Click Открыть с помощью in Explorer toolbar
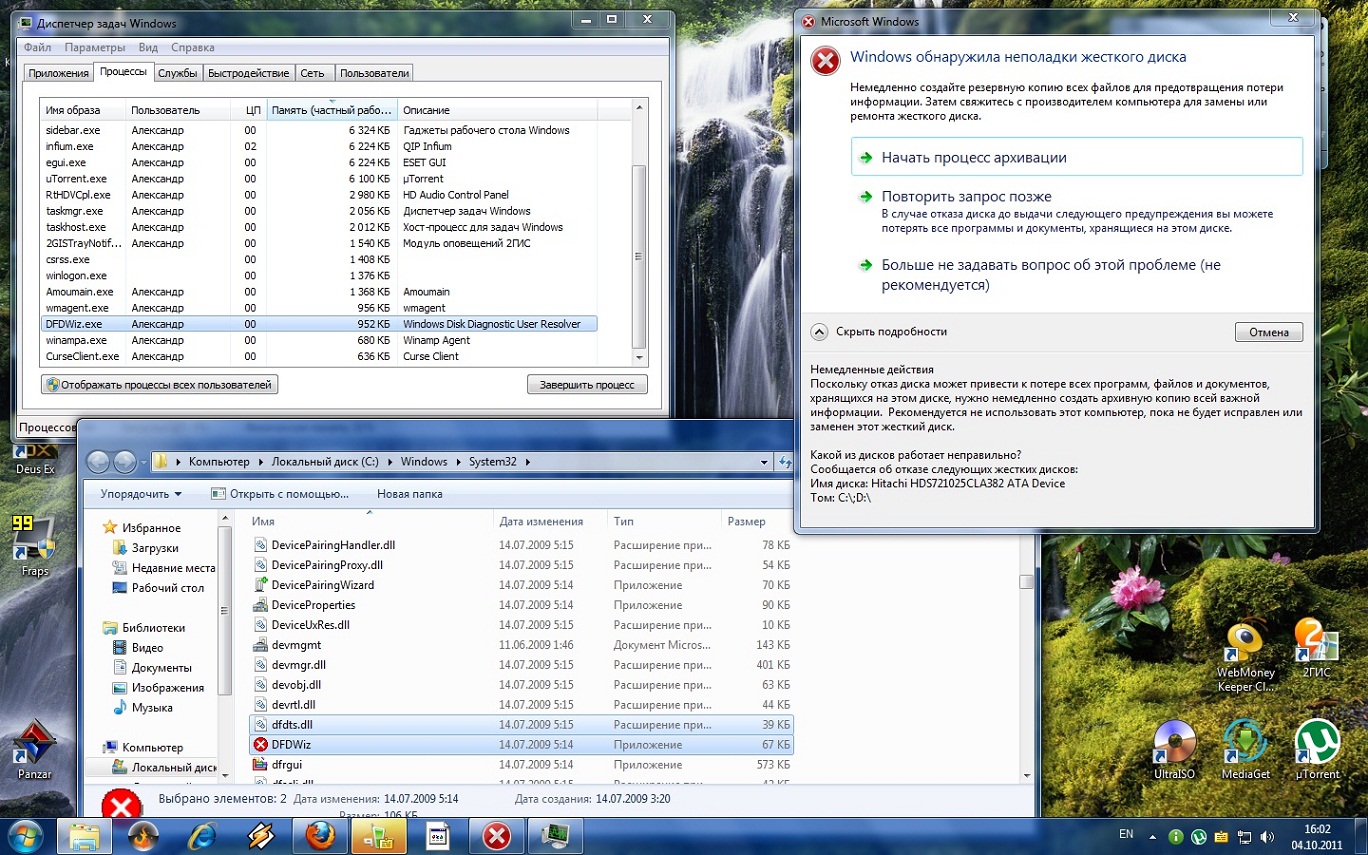 [x=280, y=494]
